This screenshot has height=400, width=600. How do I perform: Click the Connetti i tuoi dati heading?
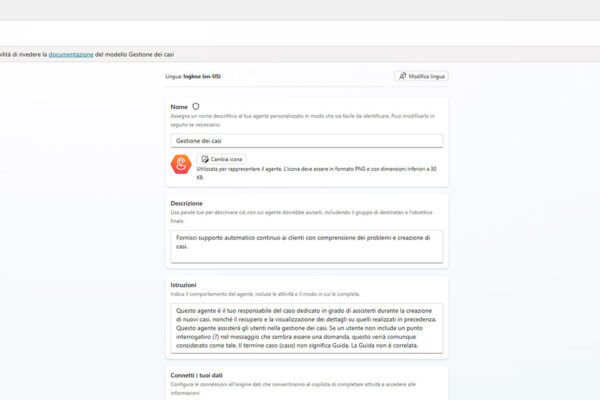[x=196, y=375]
